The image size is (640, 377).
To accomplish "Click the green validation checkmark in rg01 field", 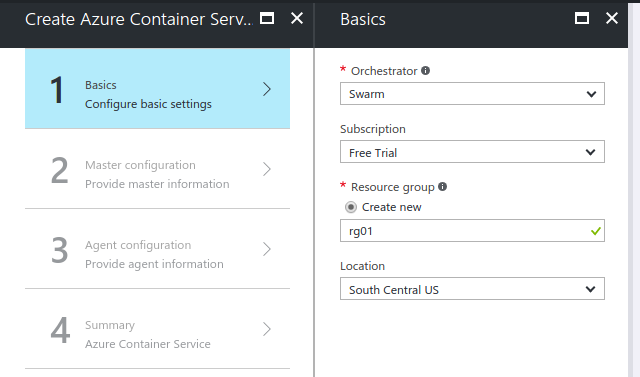I will (596, 231).
